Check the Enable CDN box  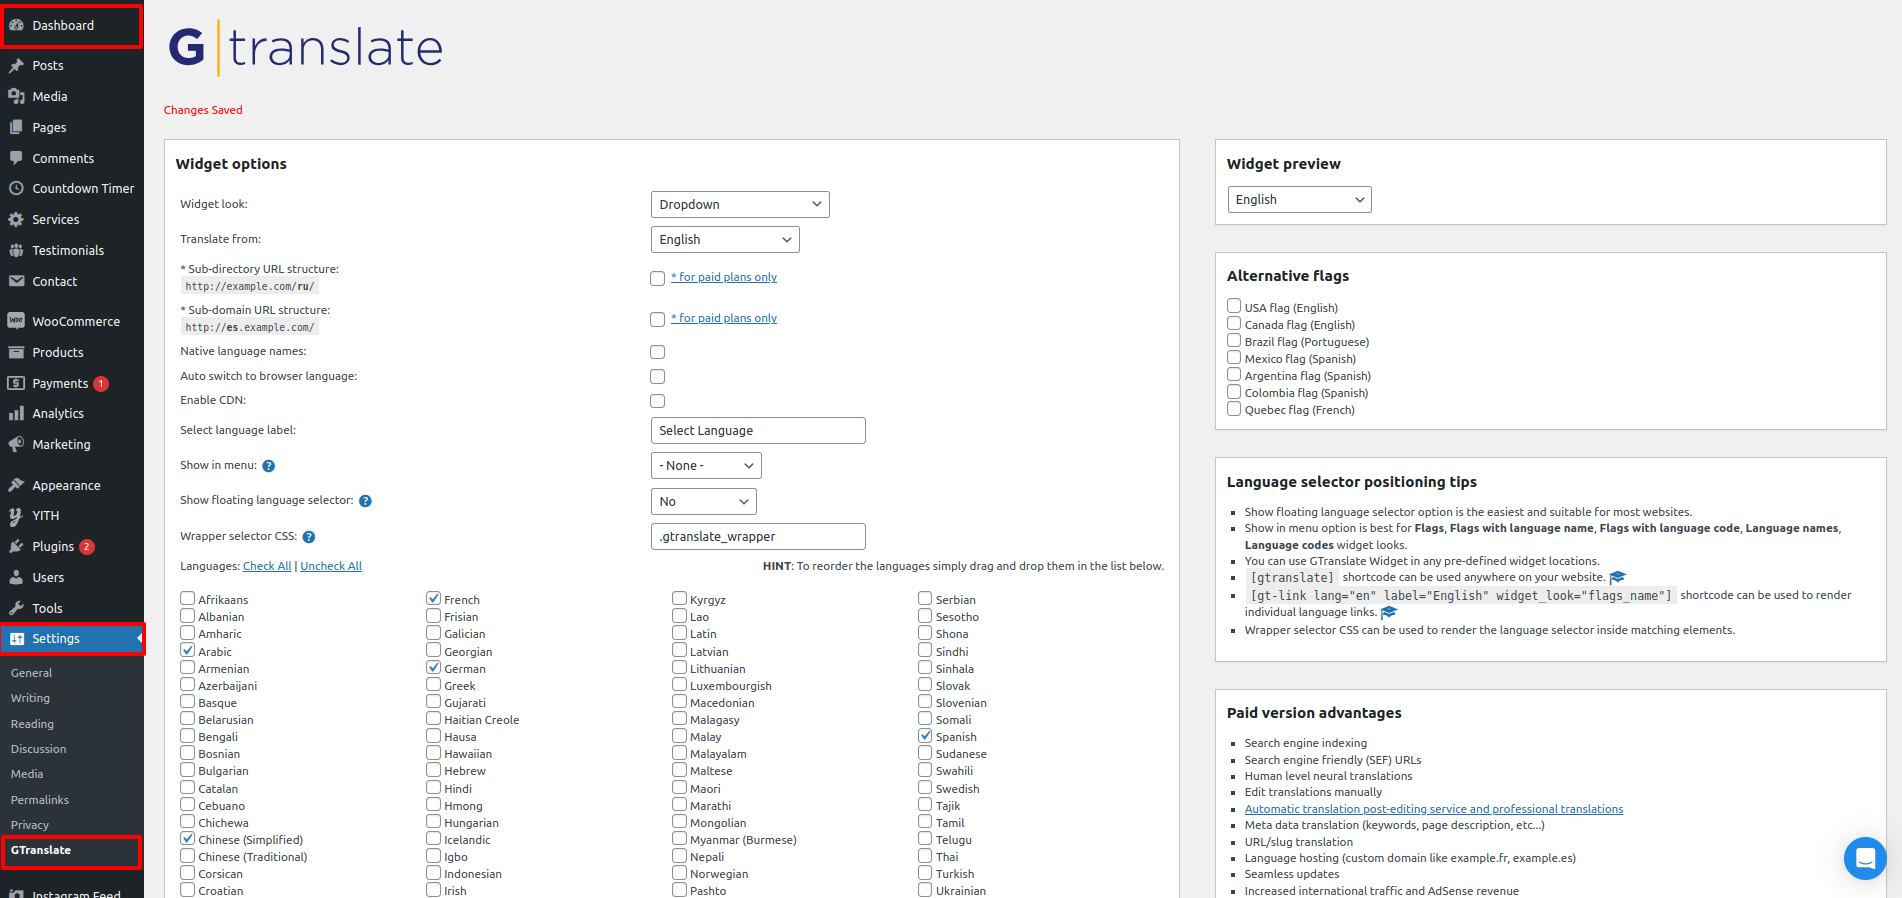(x=657, y=401)
